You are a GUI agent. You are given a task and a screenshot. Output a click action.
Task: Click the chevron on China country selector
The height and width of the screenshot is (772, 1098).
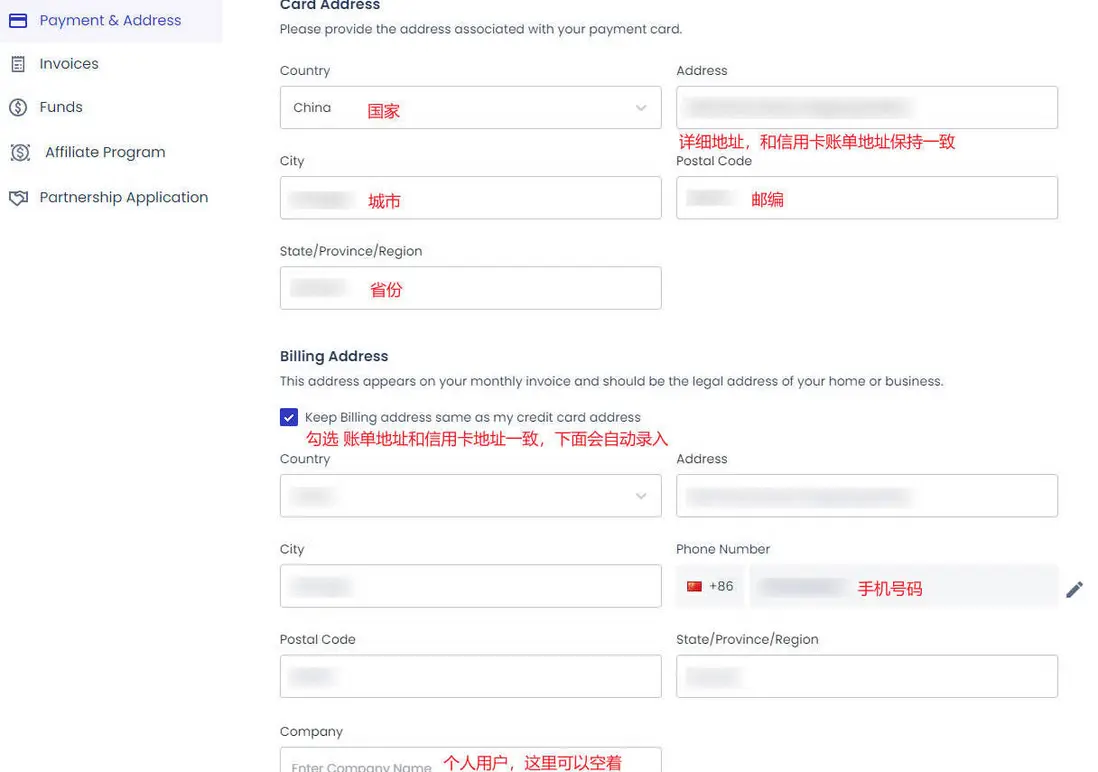(x=641, y=107)
